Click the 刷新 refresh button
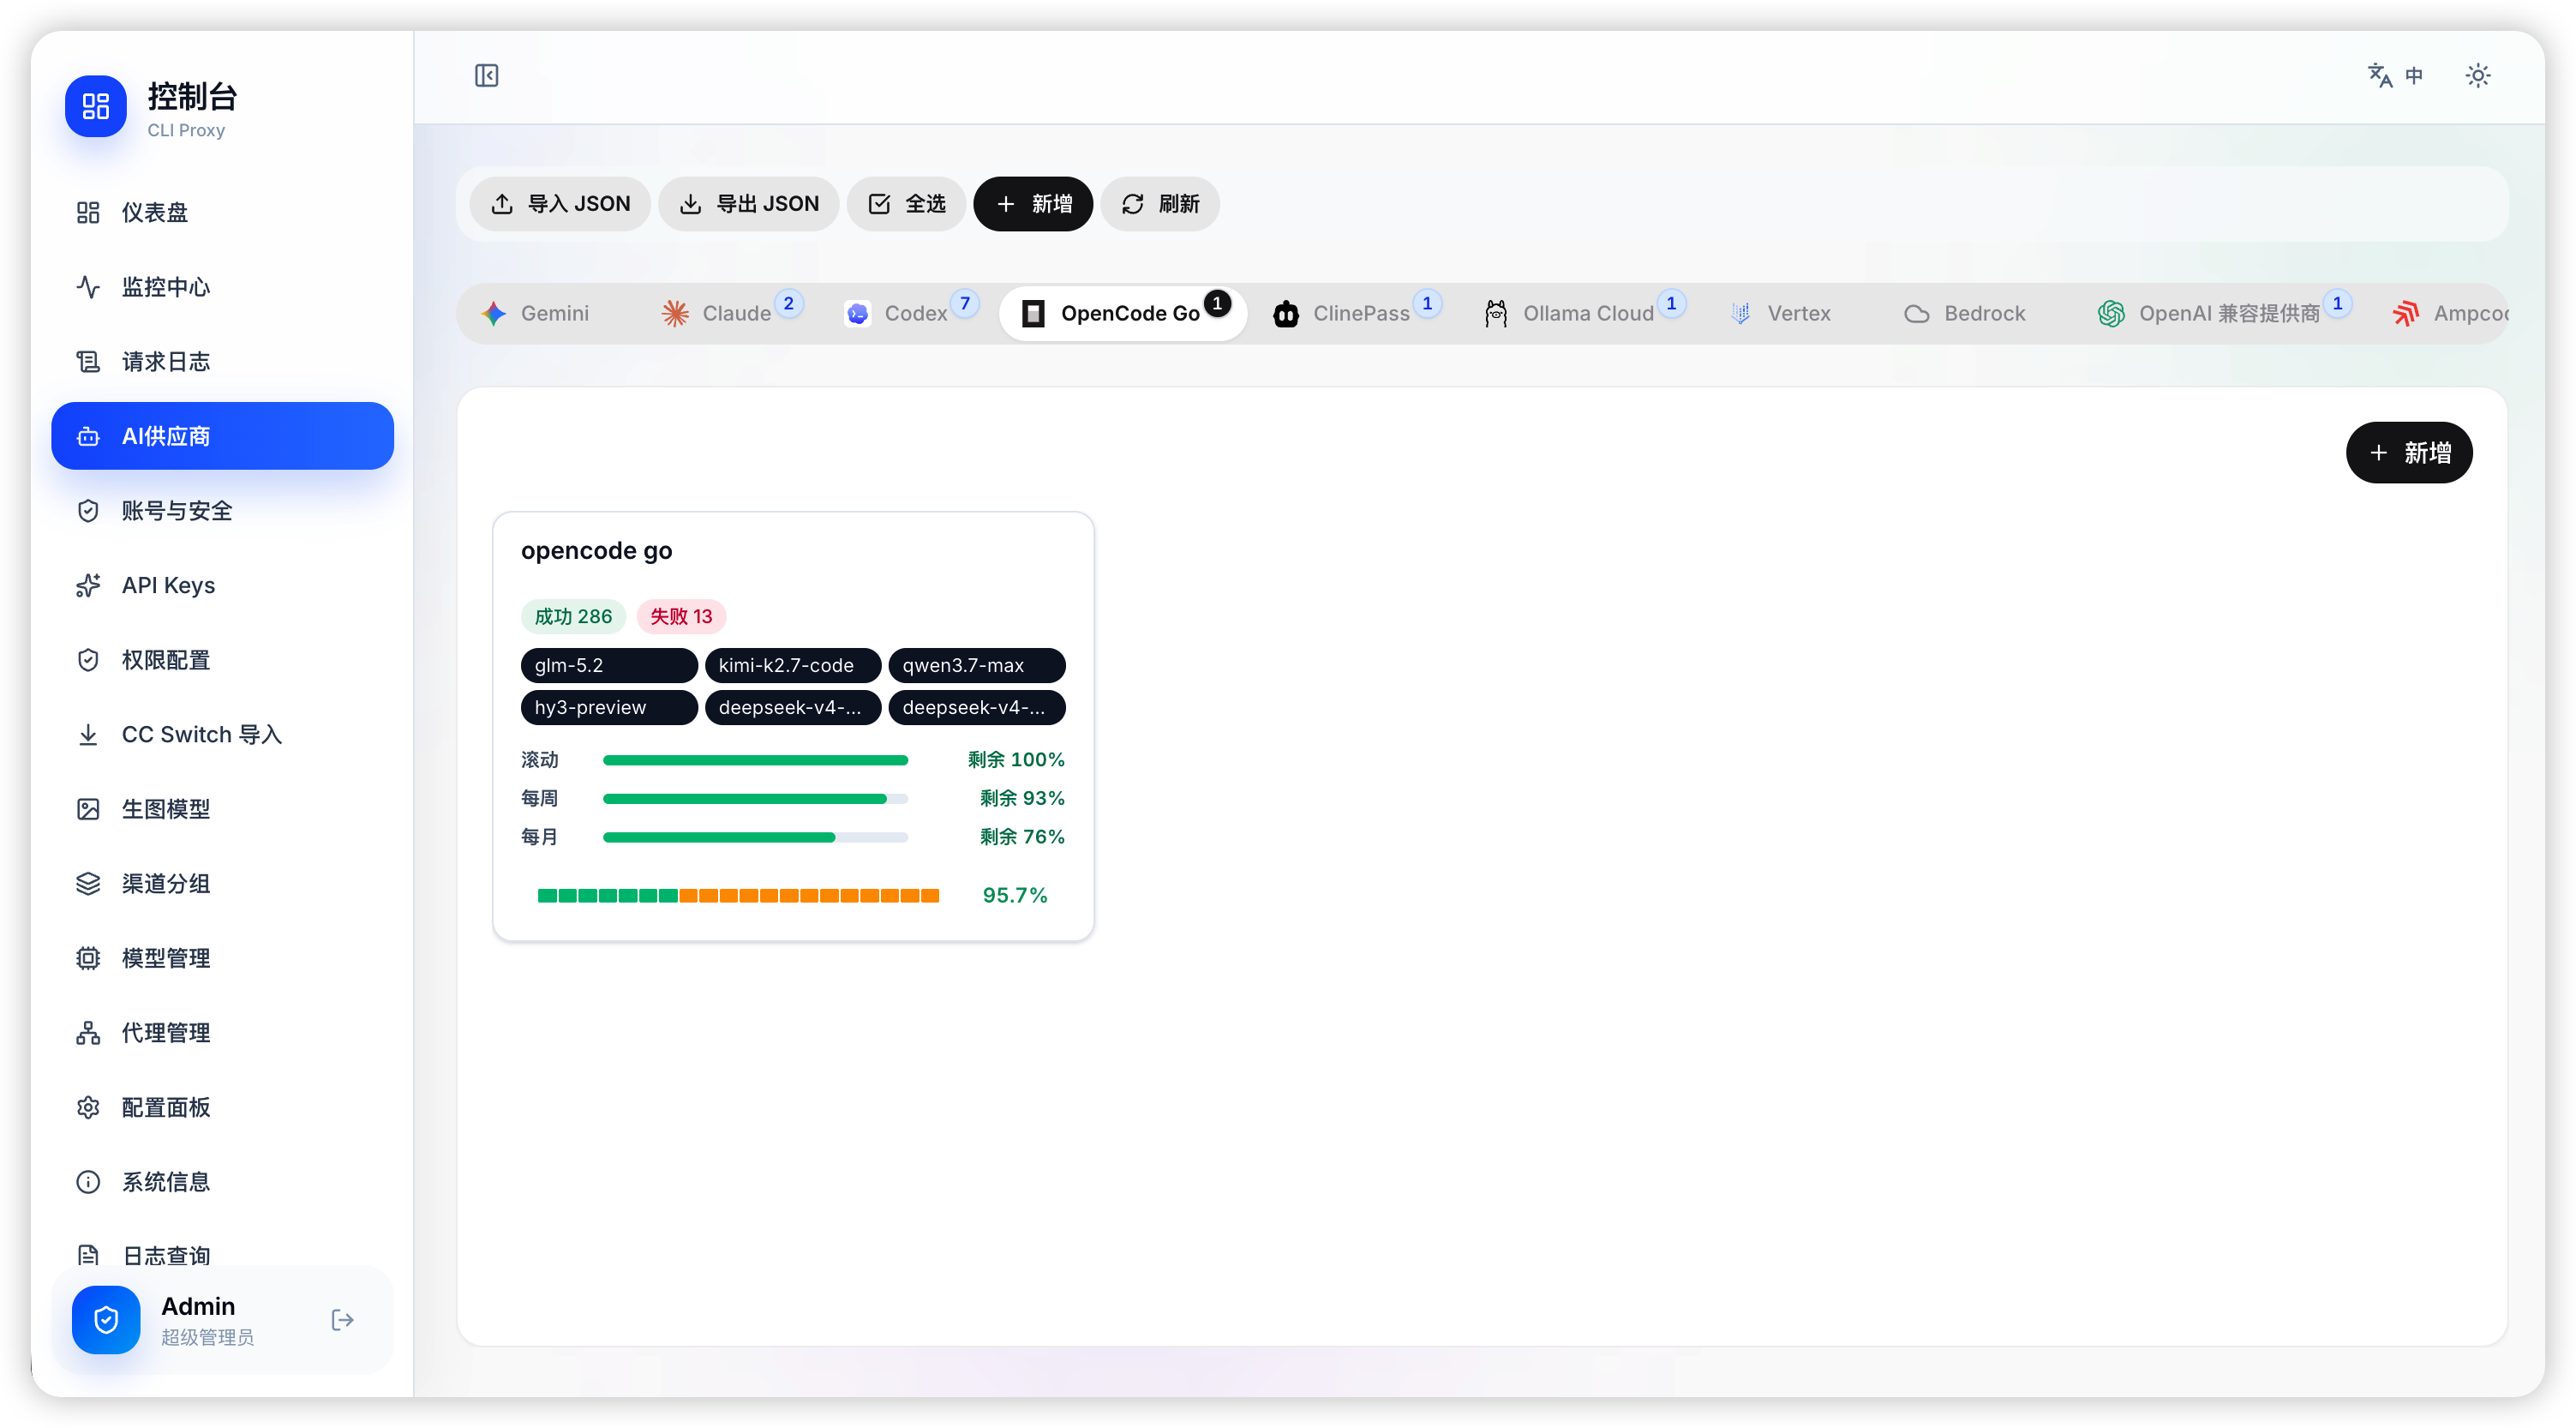The image size is (2576, 1428). tap(1160, 204)
